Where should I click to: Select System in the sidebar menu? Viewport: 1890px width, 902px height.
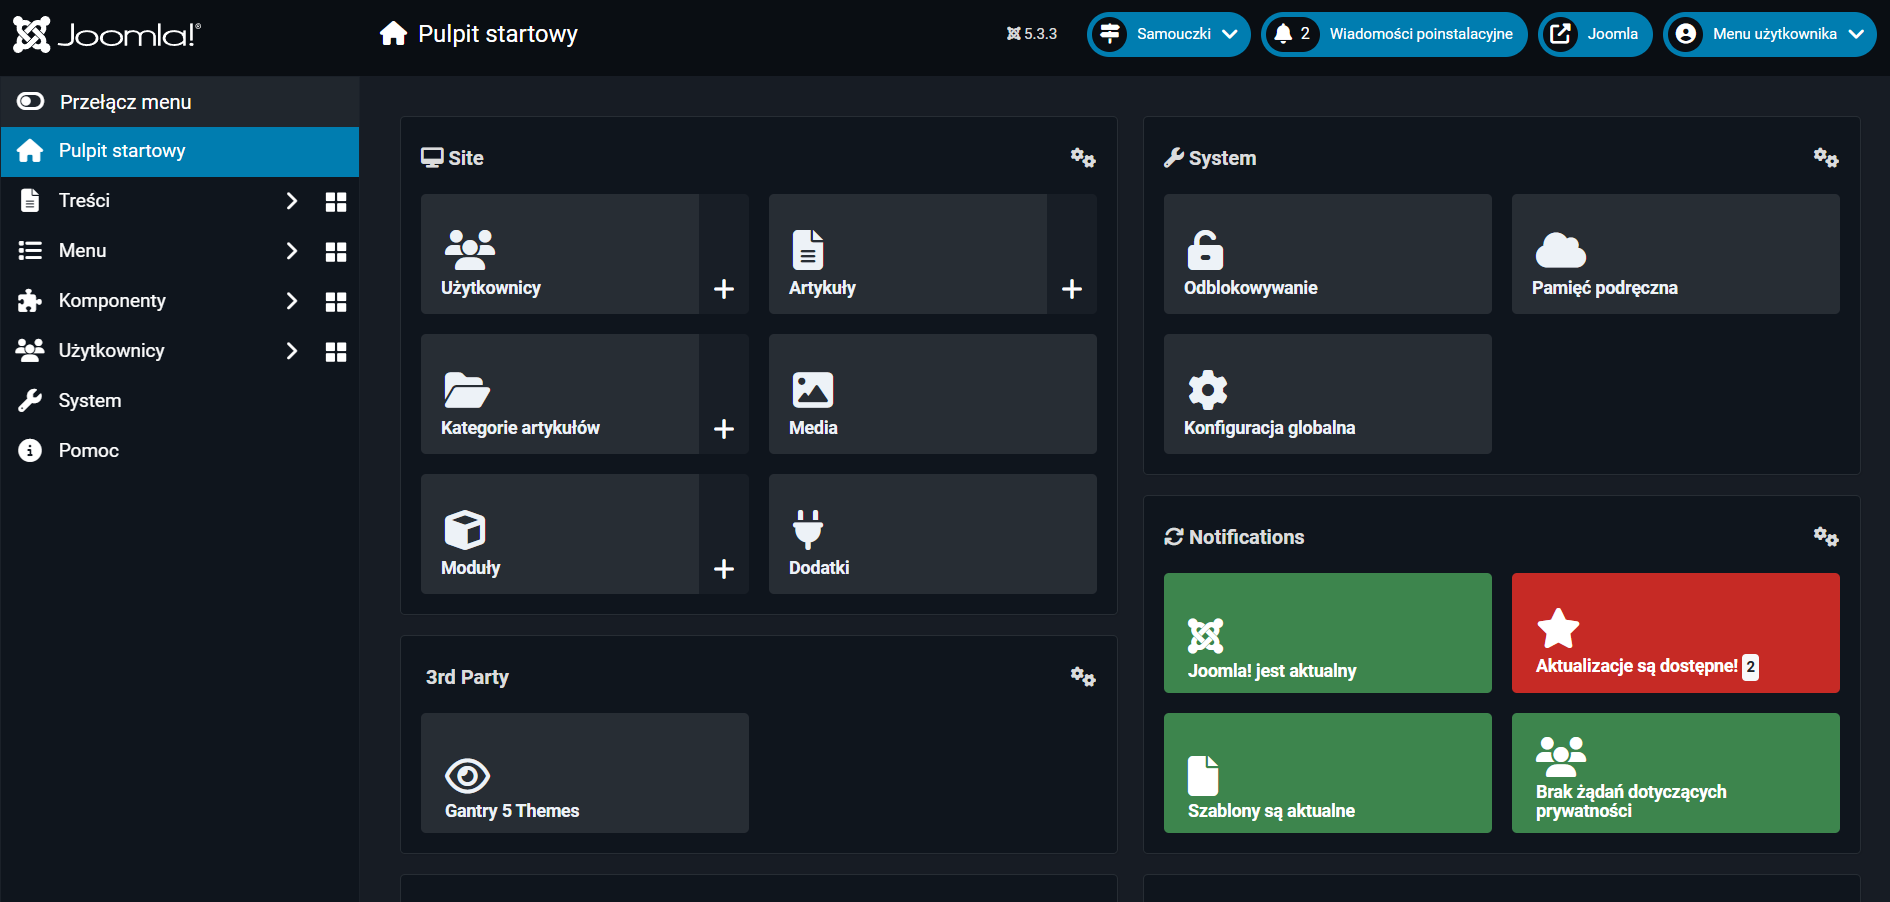pos(90,401)
